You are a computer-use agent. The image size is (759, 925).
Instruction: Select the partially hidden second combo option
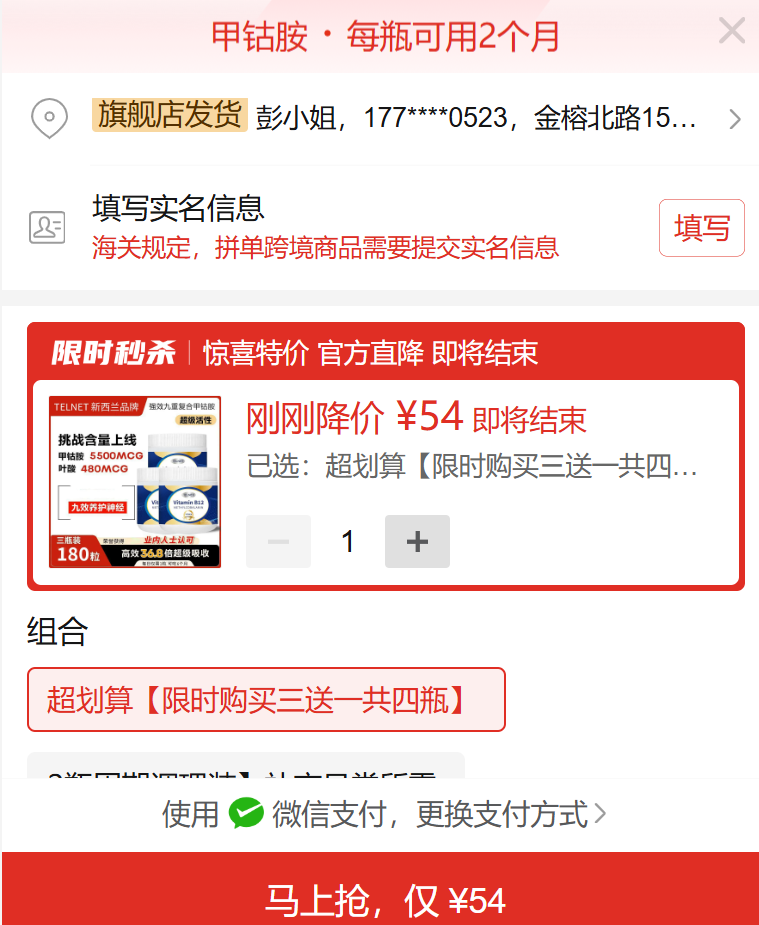(246, 765)
